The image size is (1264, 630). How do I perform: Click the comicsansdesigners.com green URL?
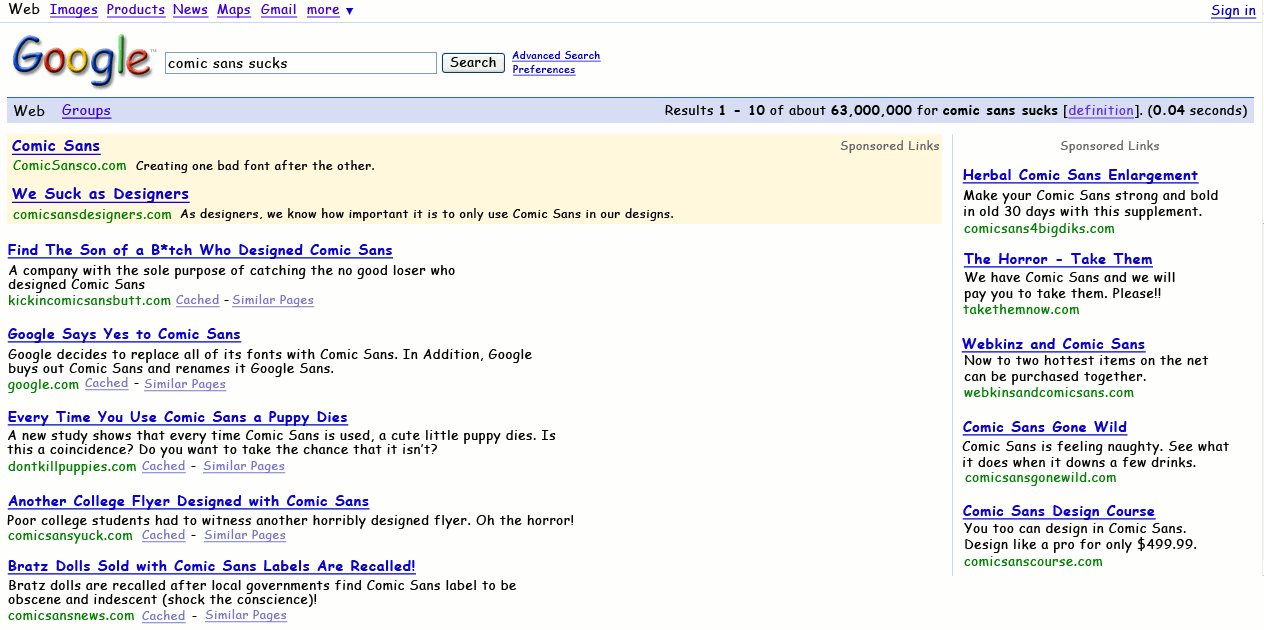point(92,214)
